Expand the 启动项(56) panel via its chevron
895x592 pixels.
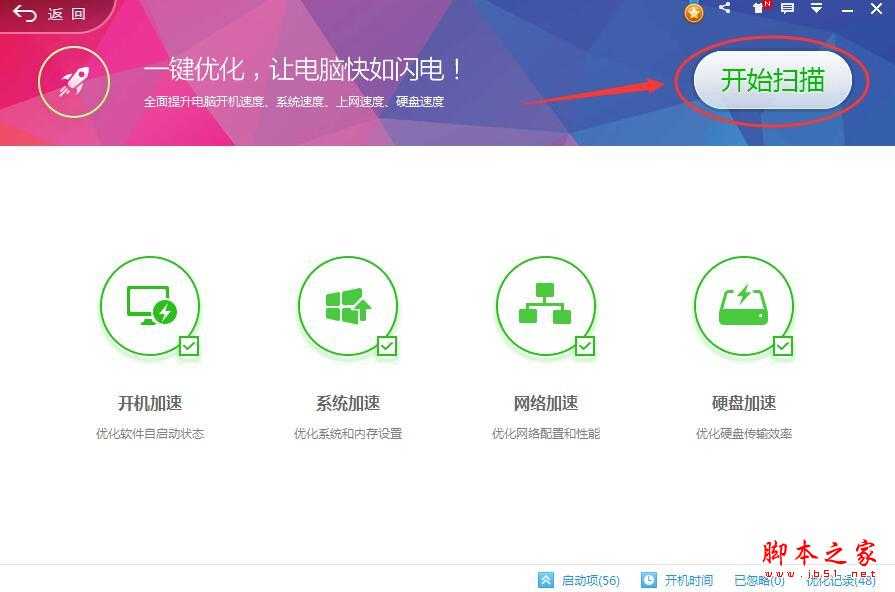pyautogui.click(x=545, y=579)
